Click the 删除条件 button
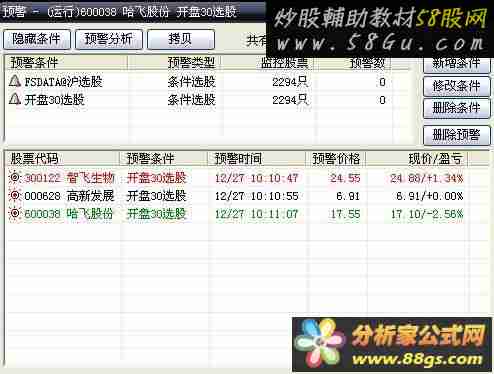The height and width of the screenshot is (374, 494). click(x=456, y=108)
